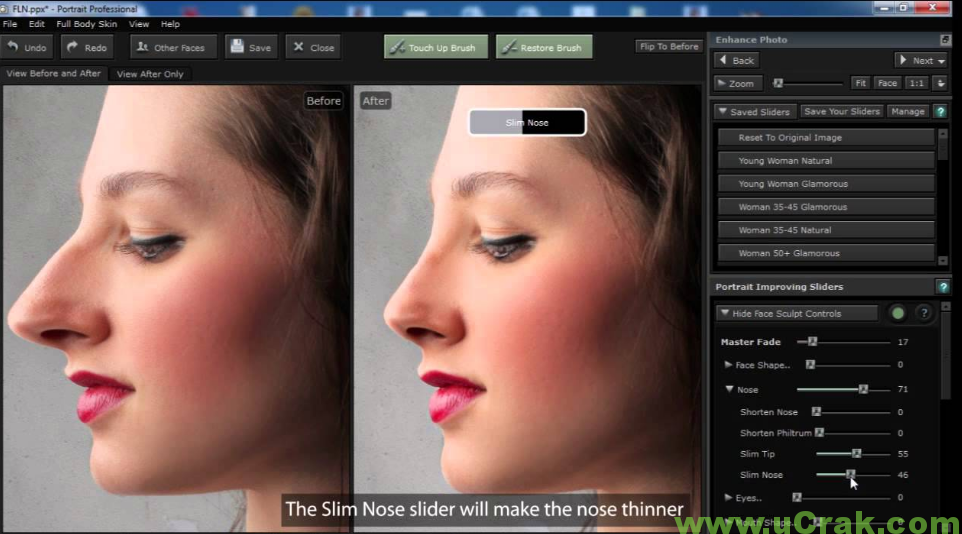Viewport: 962px width, 534px height.
Task: Click the zoom options arrow button
Action: point(941,83)
